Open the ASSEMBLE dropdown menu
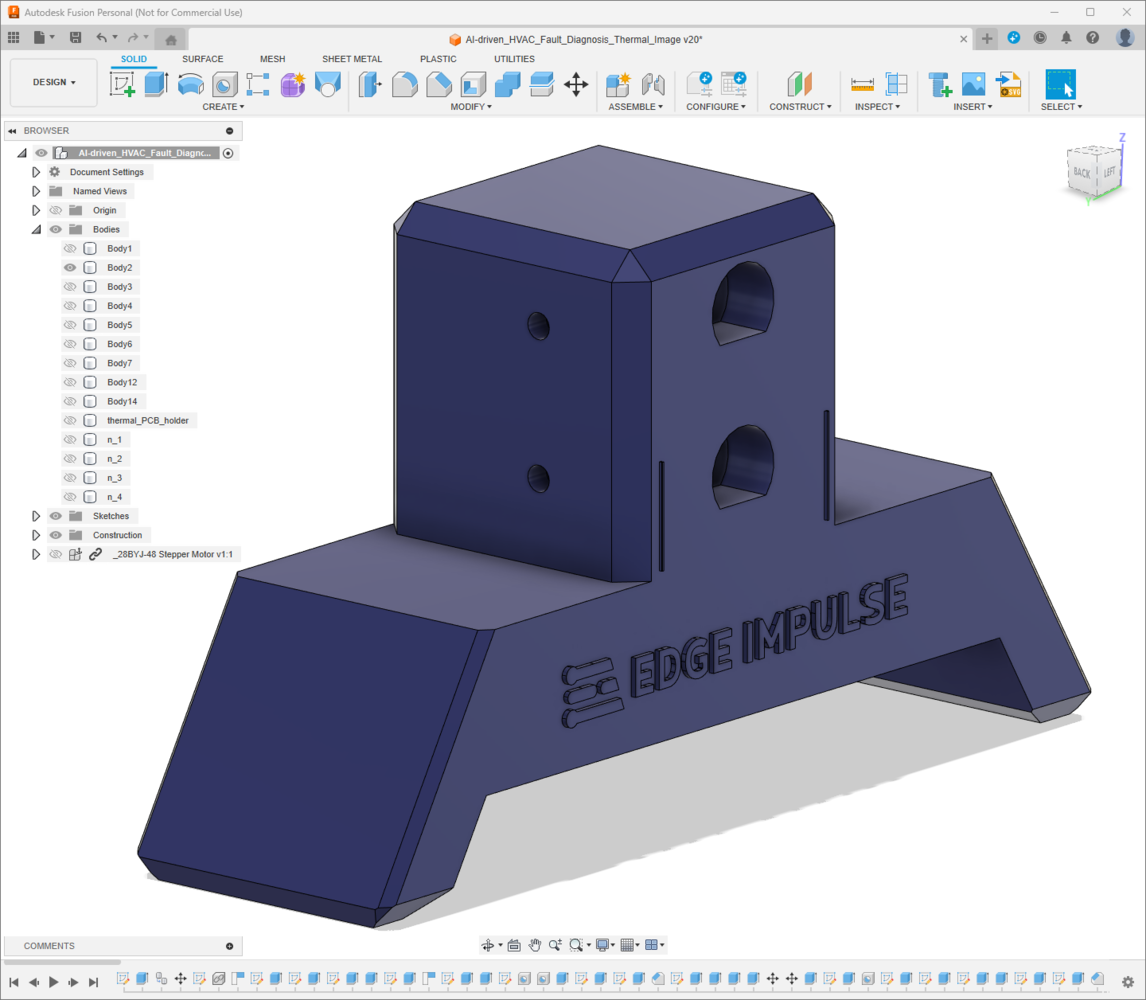 636,107
